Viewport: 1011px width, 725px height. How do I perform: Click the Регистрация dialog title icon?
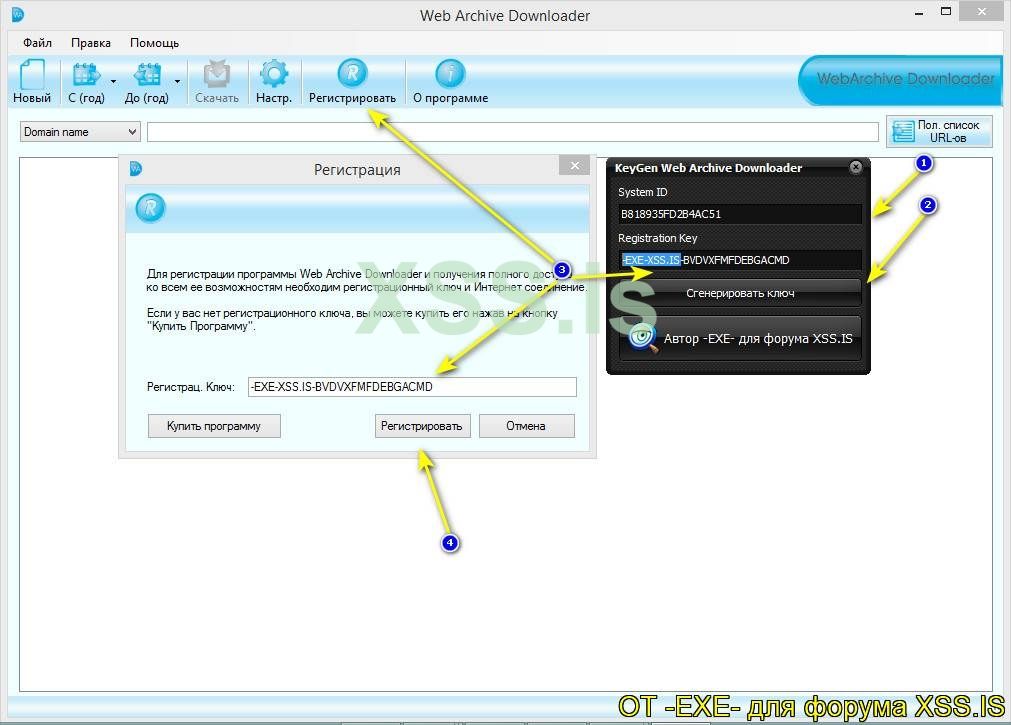point(135,169)
